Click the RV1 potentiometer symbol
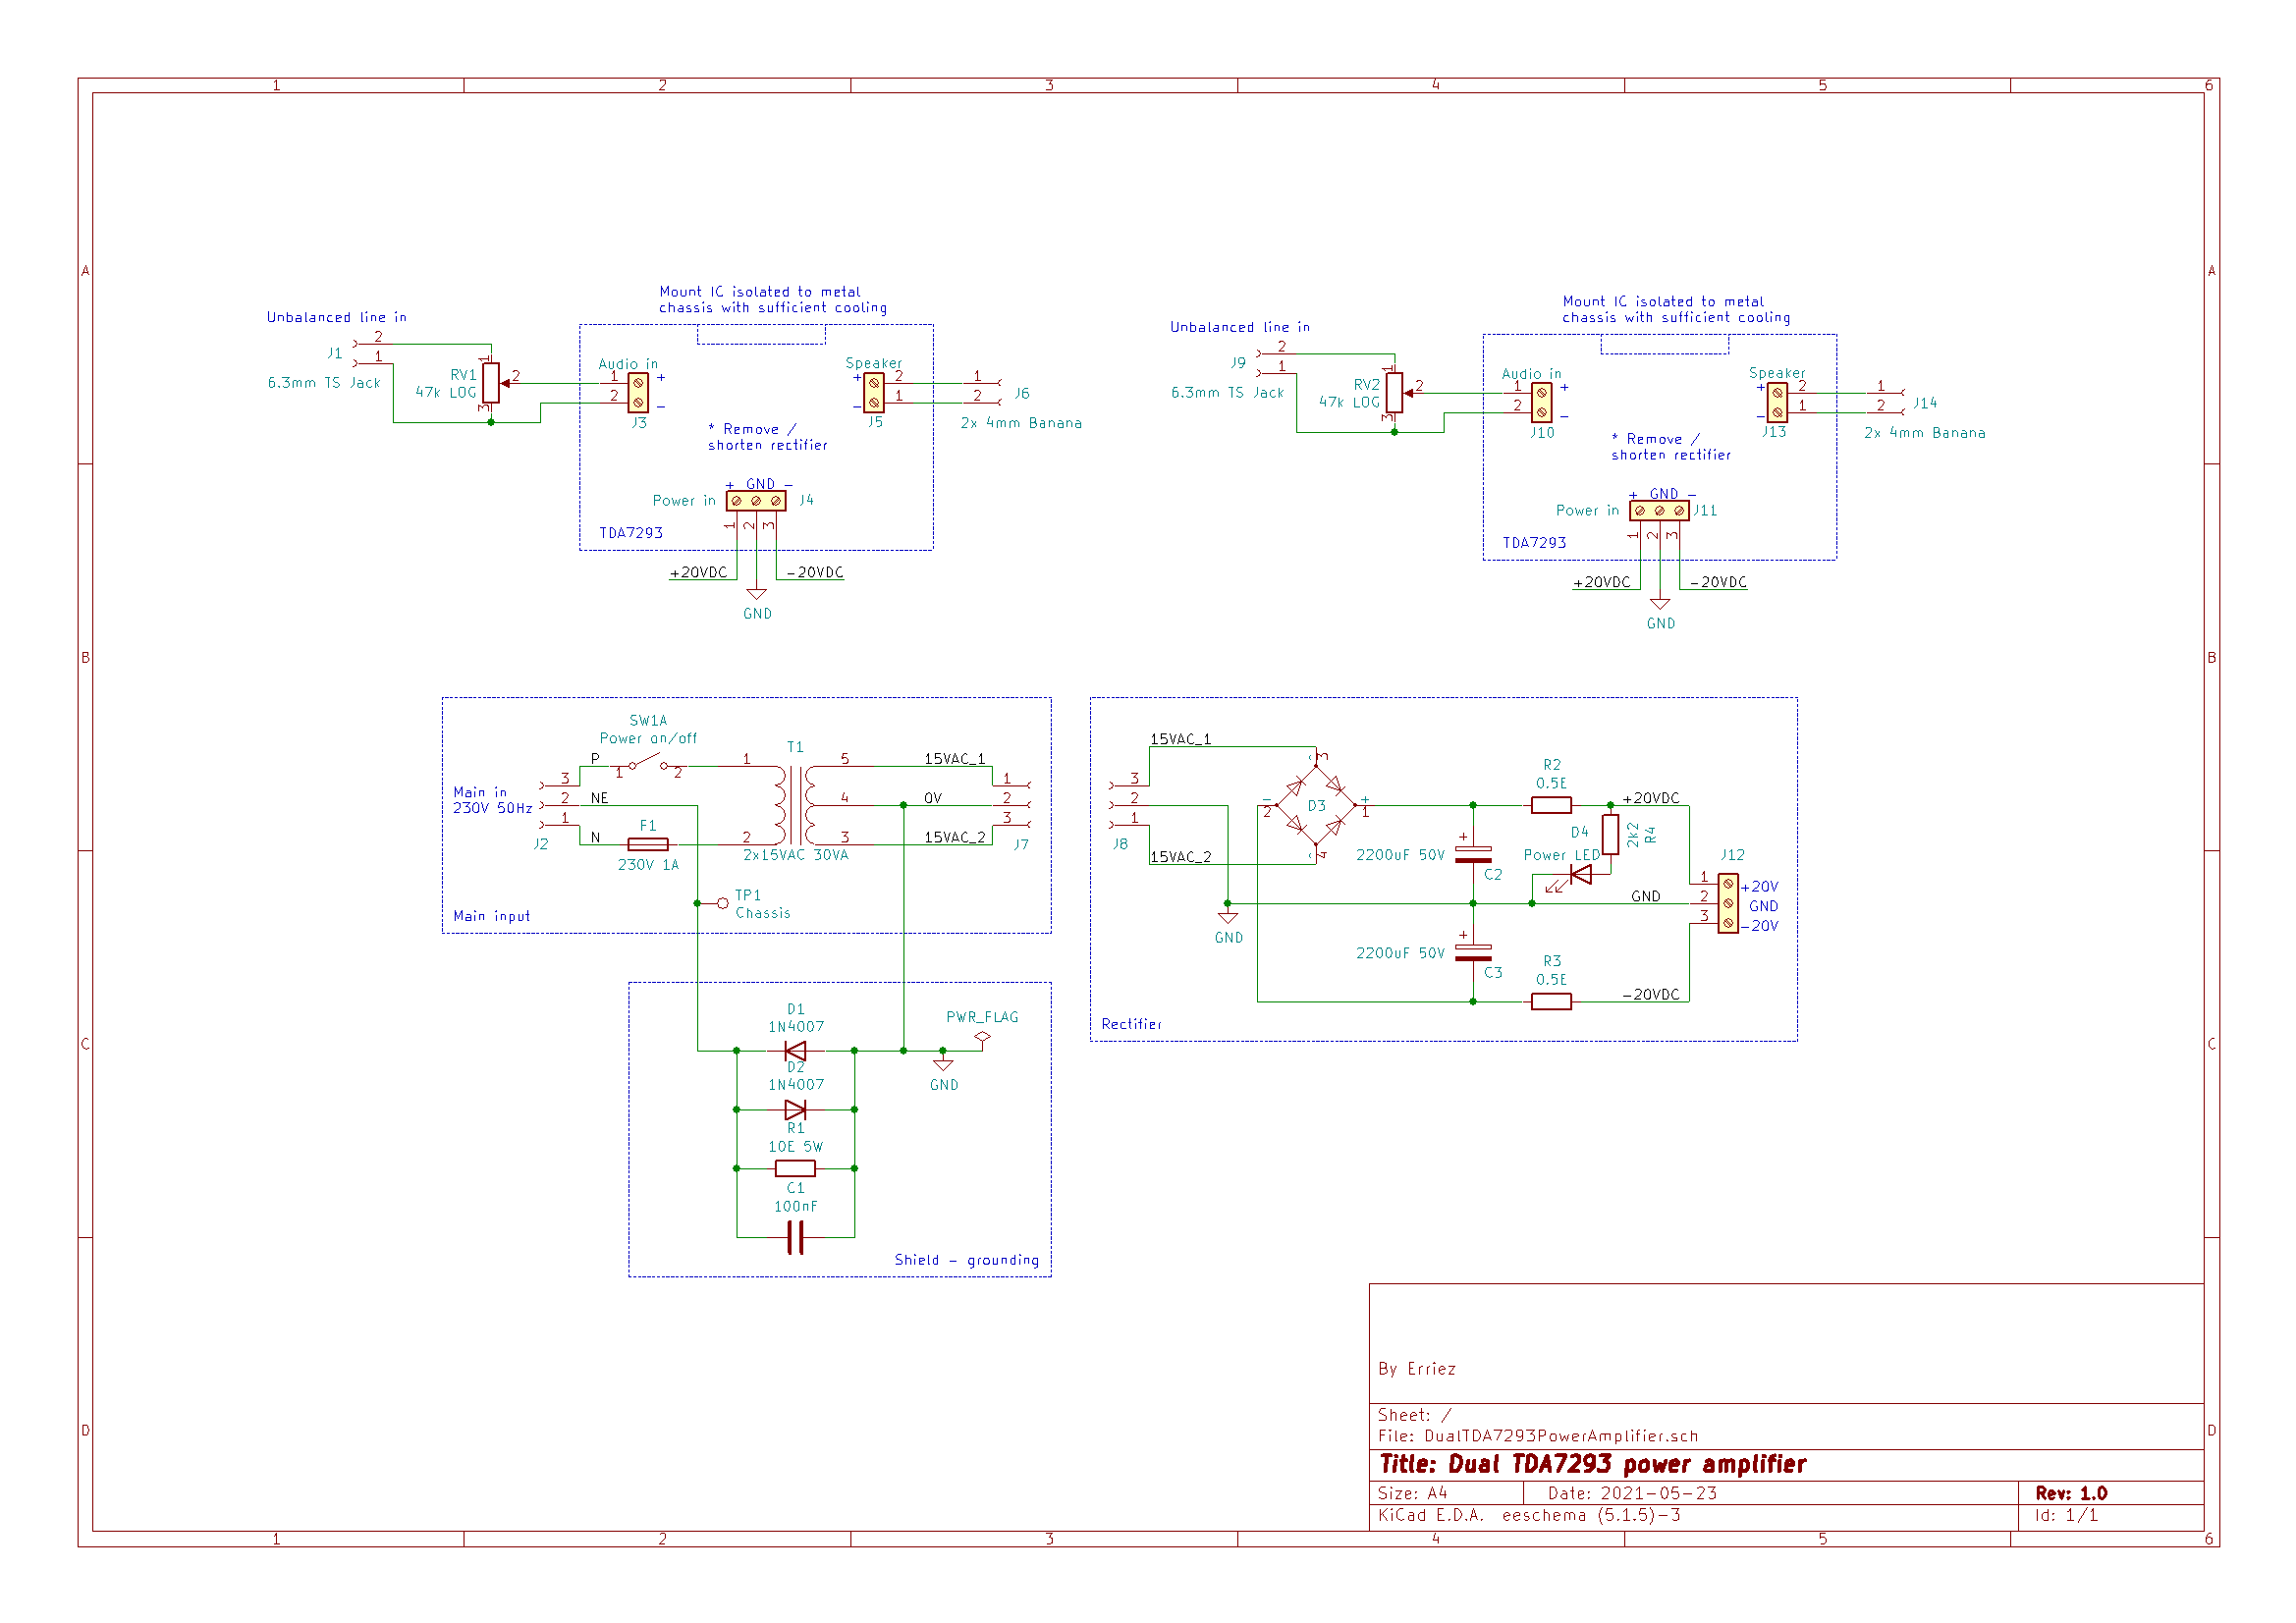Image resolution: width=2296 pixels, height=1623 pixels. click(491, 383)
